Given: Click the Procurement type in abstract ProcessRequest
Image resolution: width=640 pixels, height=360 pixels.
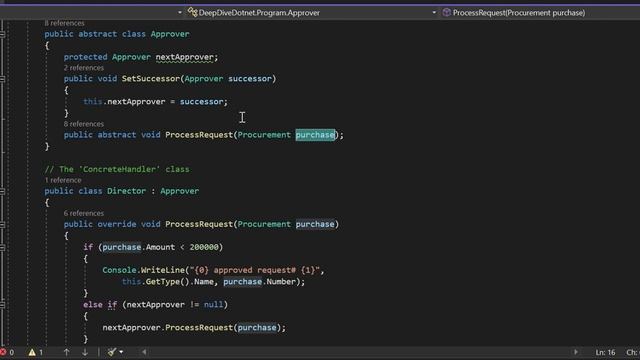Looking at the screenshot, I should [x=264, y=135].
